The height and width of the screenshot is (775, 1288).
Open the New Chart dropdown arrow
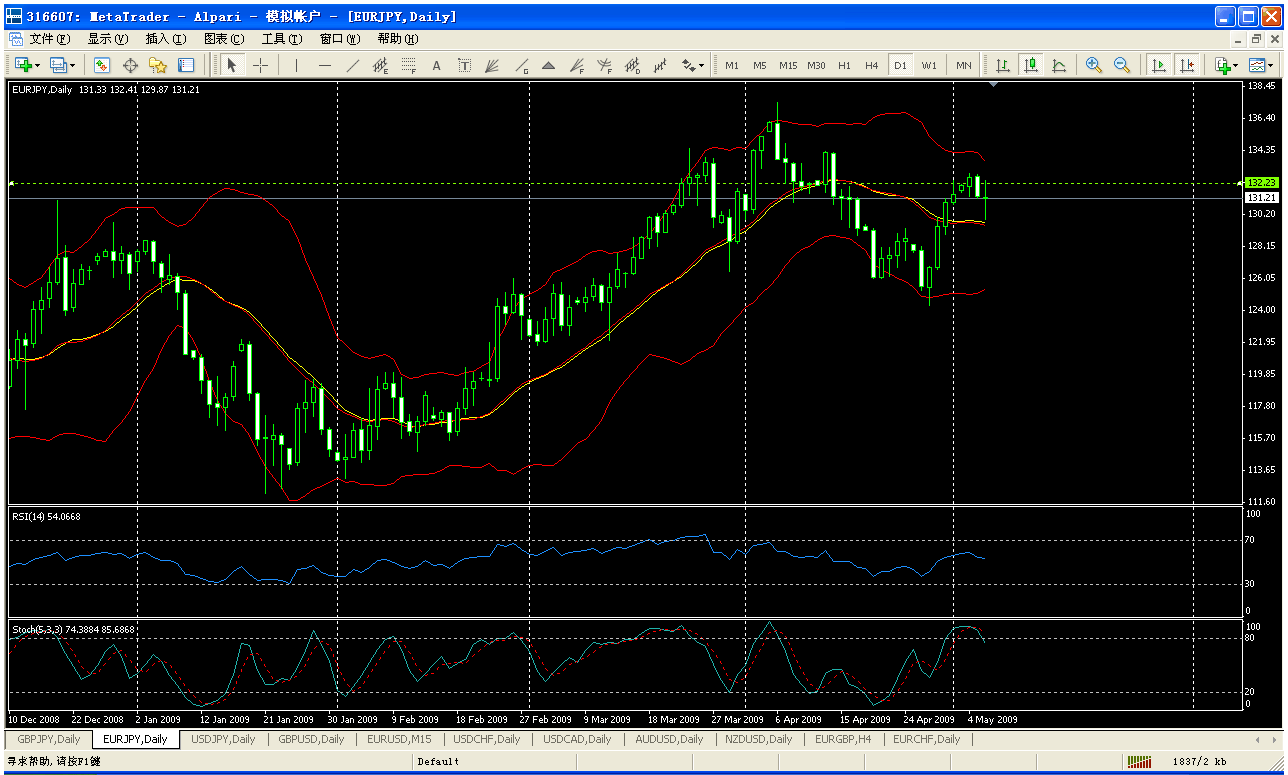tap(37, 65)
